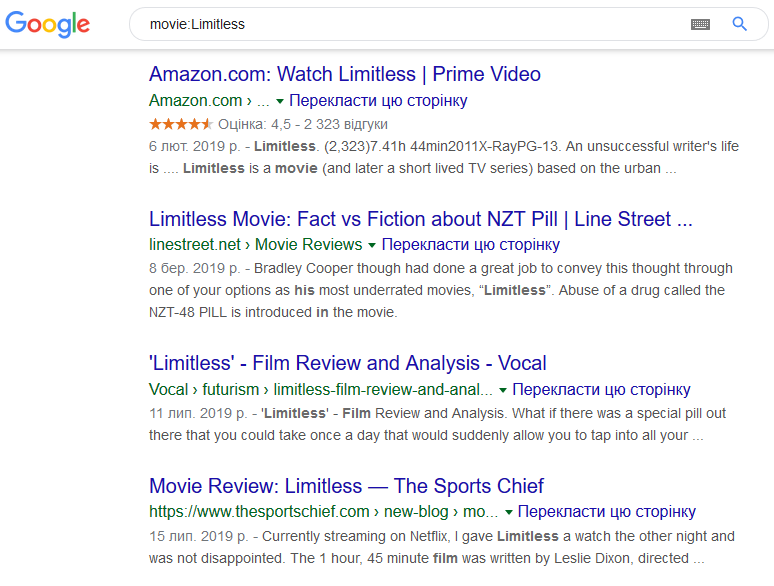Open Movie Review: Limitless The Sports Chief
774x586 pixels.
click(x=346, y=486)
